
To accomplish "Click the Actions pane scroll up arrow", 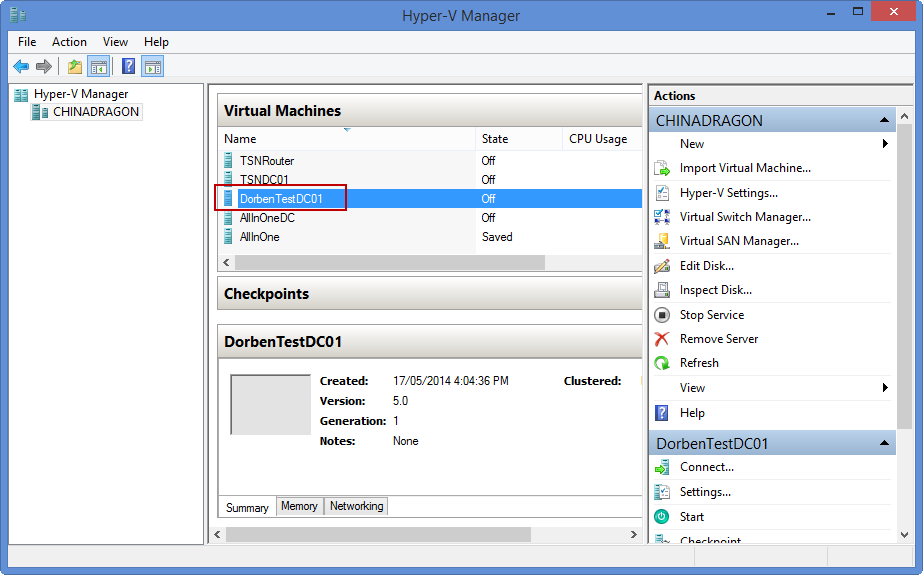I will click(x=905, y=117).
